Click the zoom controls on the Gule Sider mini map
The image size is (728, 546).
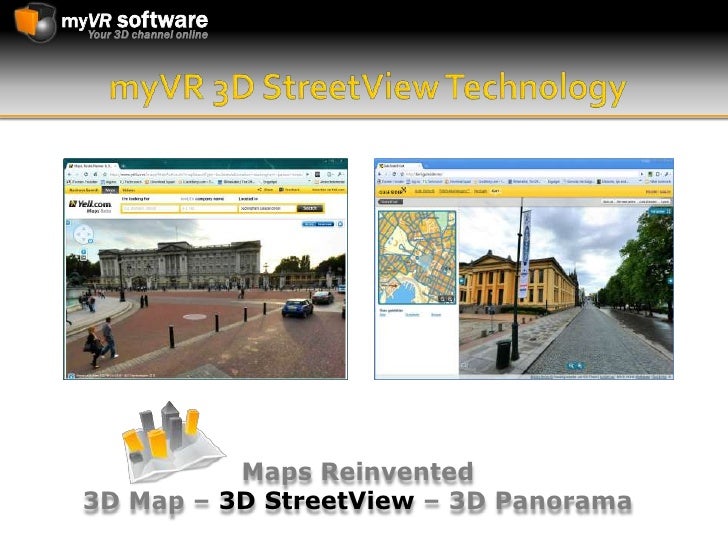(446, 299)
